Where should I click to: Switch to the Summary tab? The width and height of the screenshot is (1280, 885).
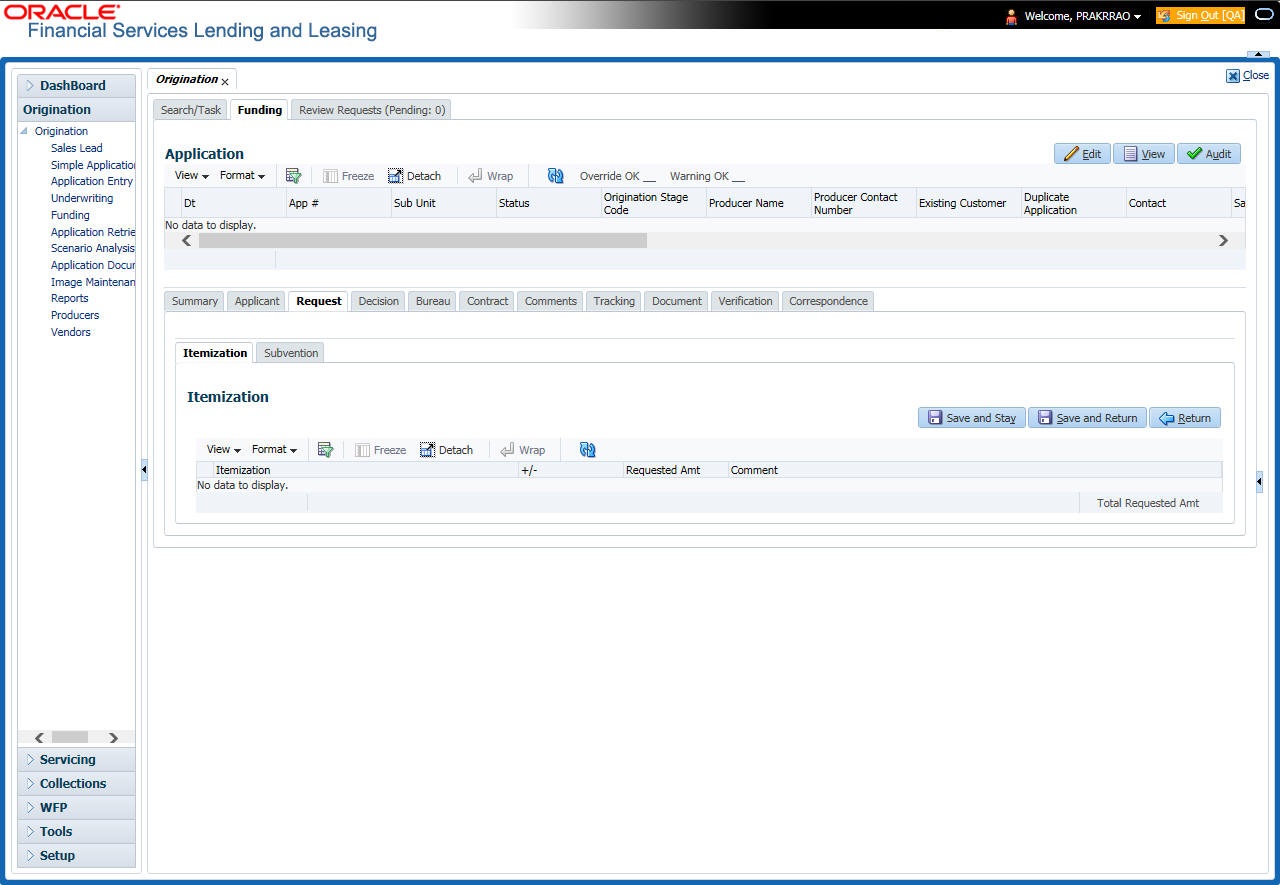(x=194, y=301)
